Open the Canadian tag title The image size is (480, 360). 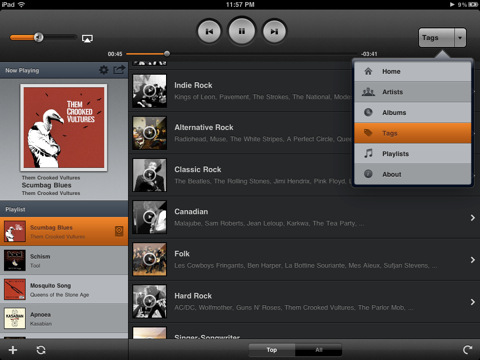coord(191,212)
